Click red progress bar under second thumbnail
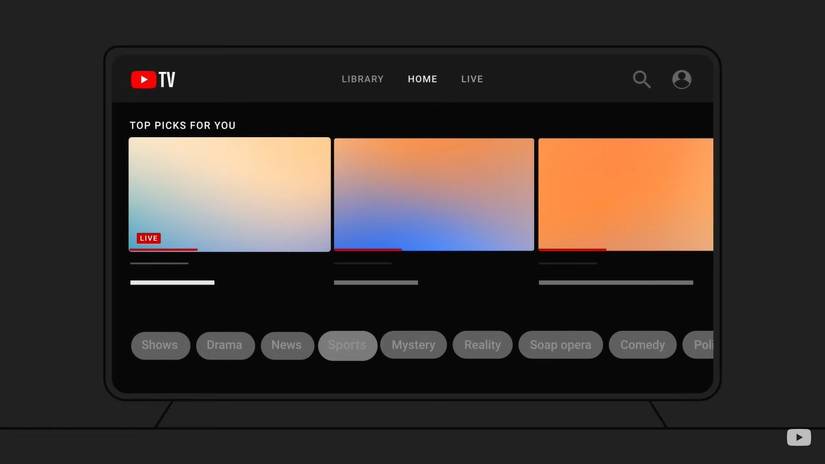The image size is (825, 464). coord(368,250)
